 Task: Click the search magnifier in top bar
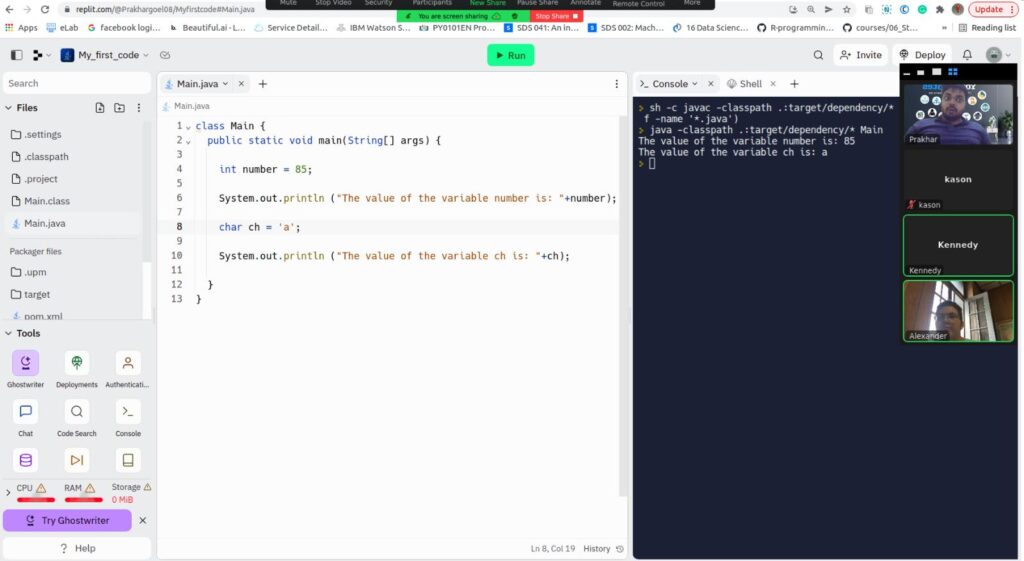click(818, 55)
